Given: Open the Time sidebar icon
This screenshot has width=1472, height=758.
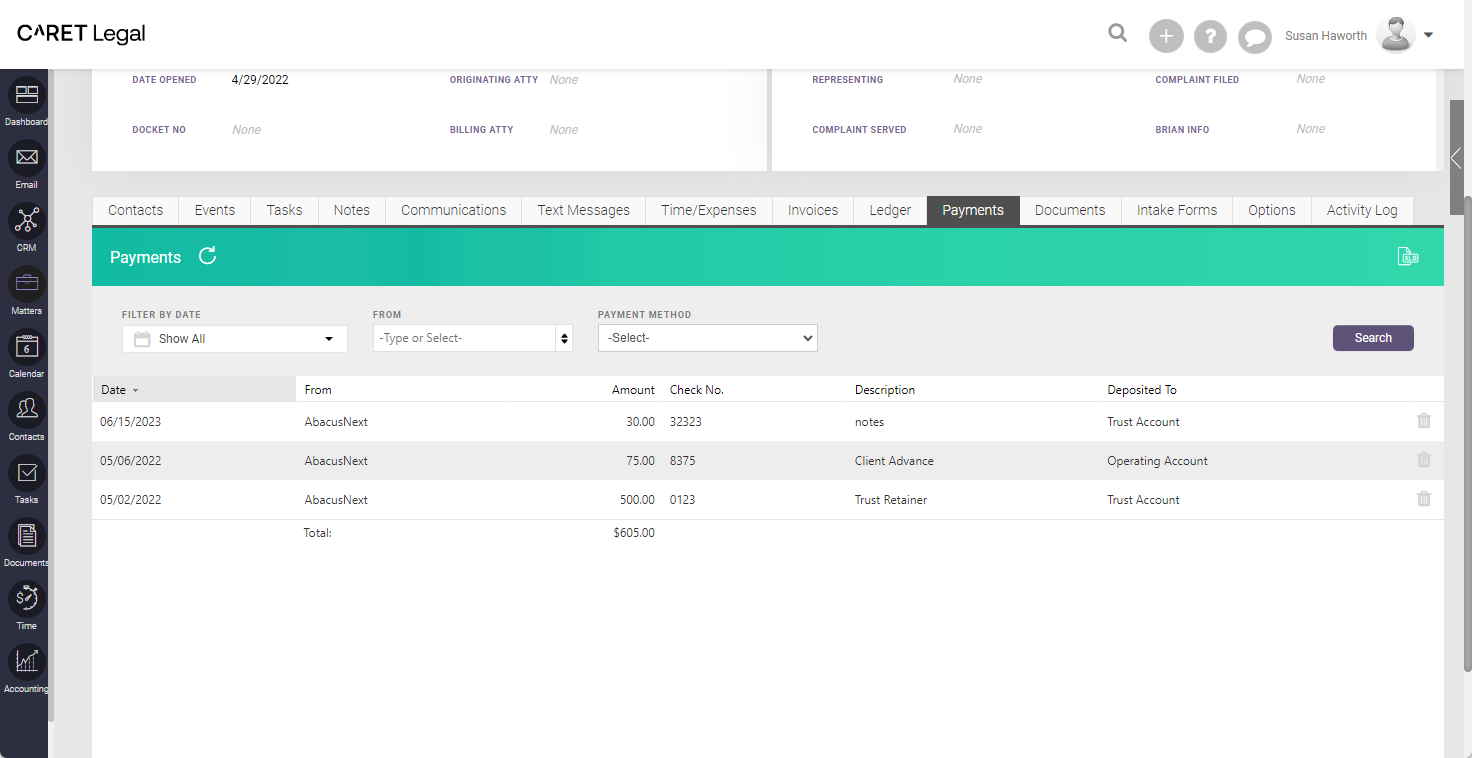Looking at the screenshot, I should coord(27,599).
